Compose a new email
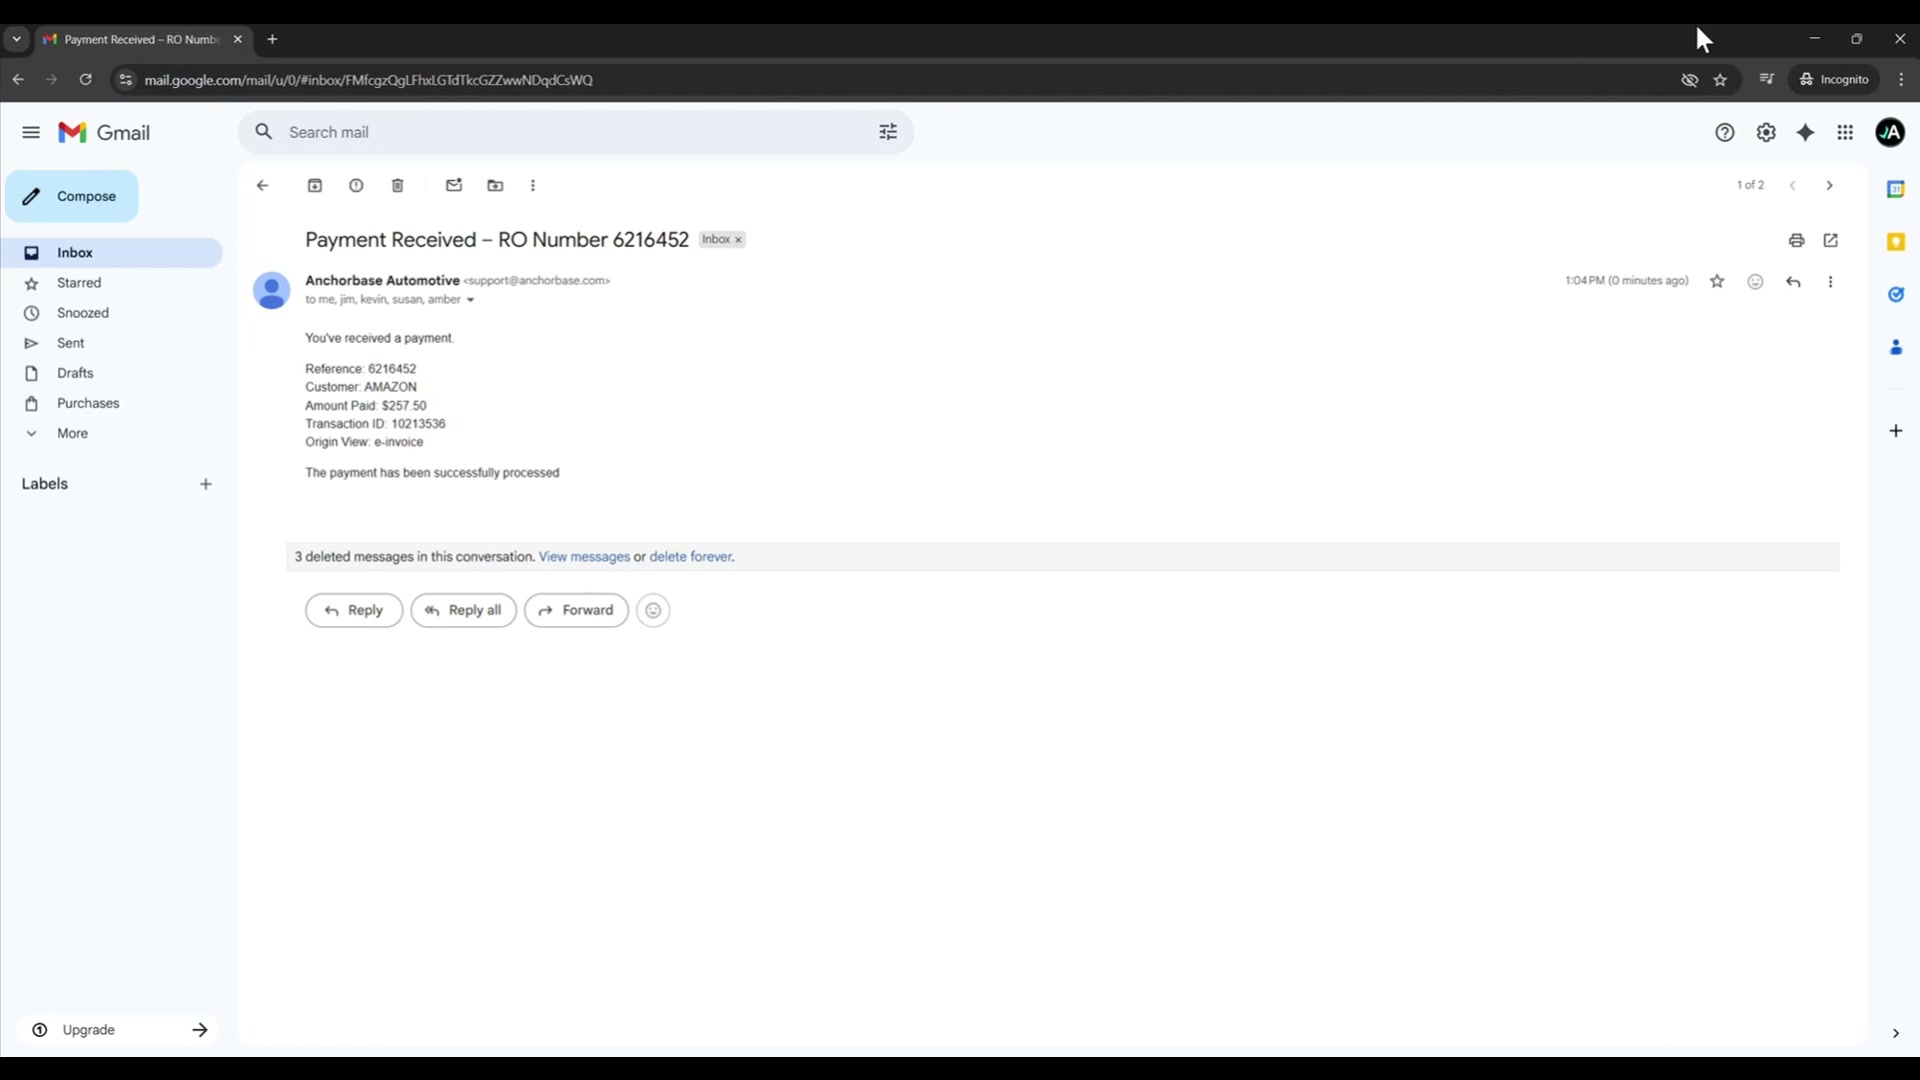 pyautogui.click(x=71, y=196)
